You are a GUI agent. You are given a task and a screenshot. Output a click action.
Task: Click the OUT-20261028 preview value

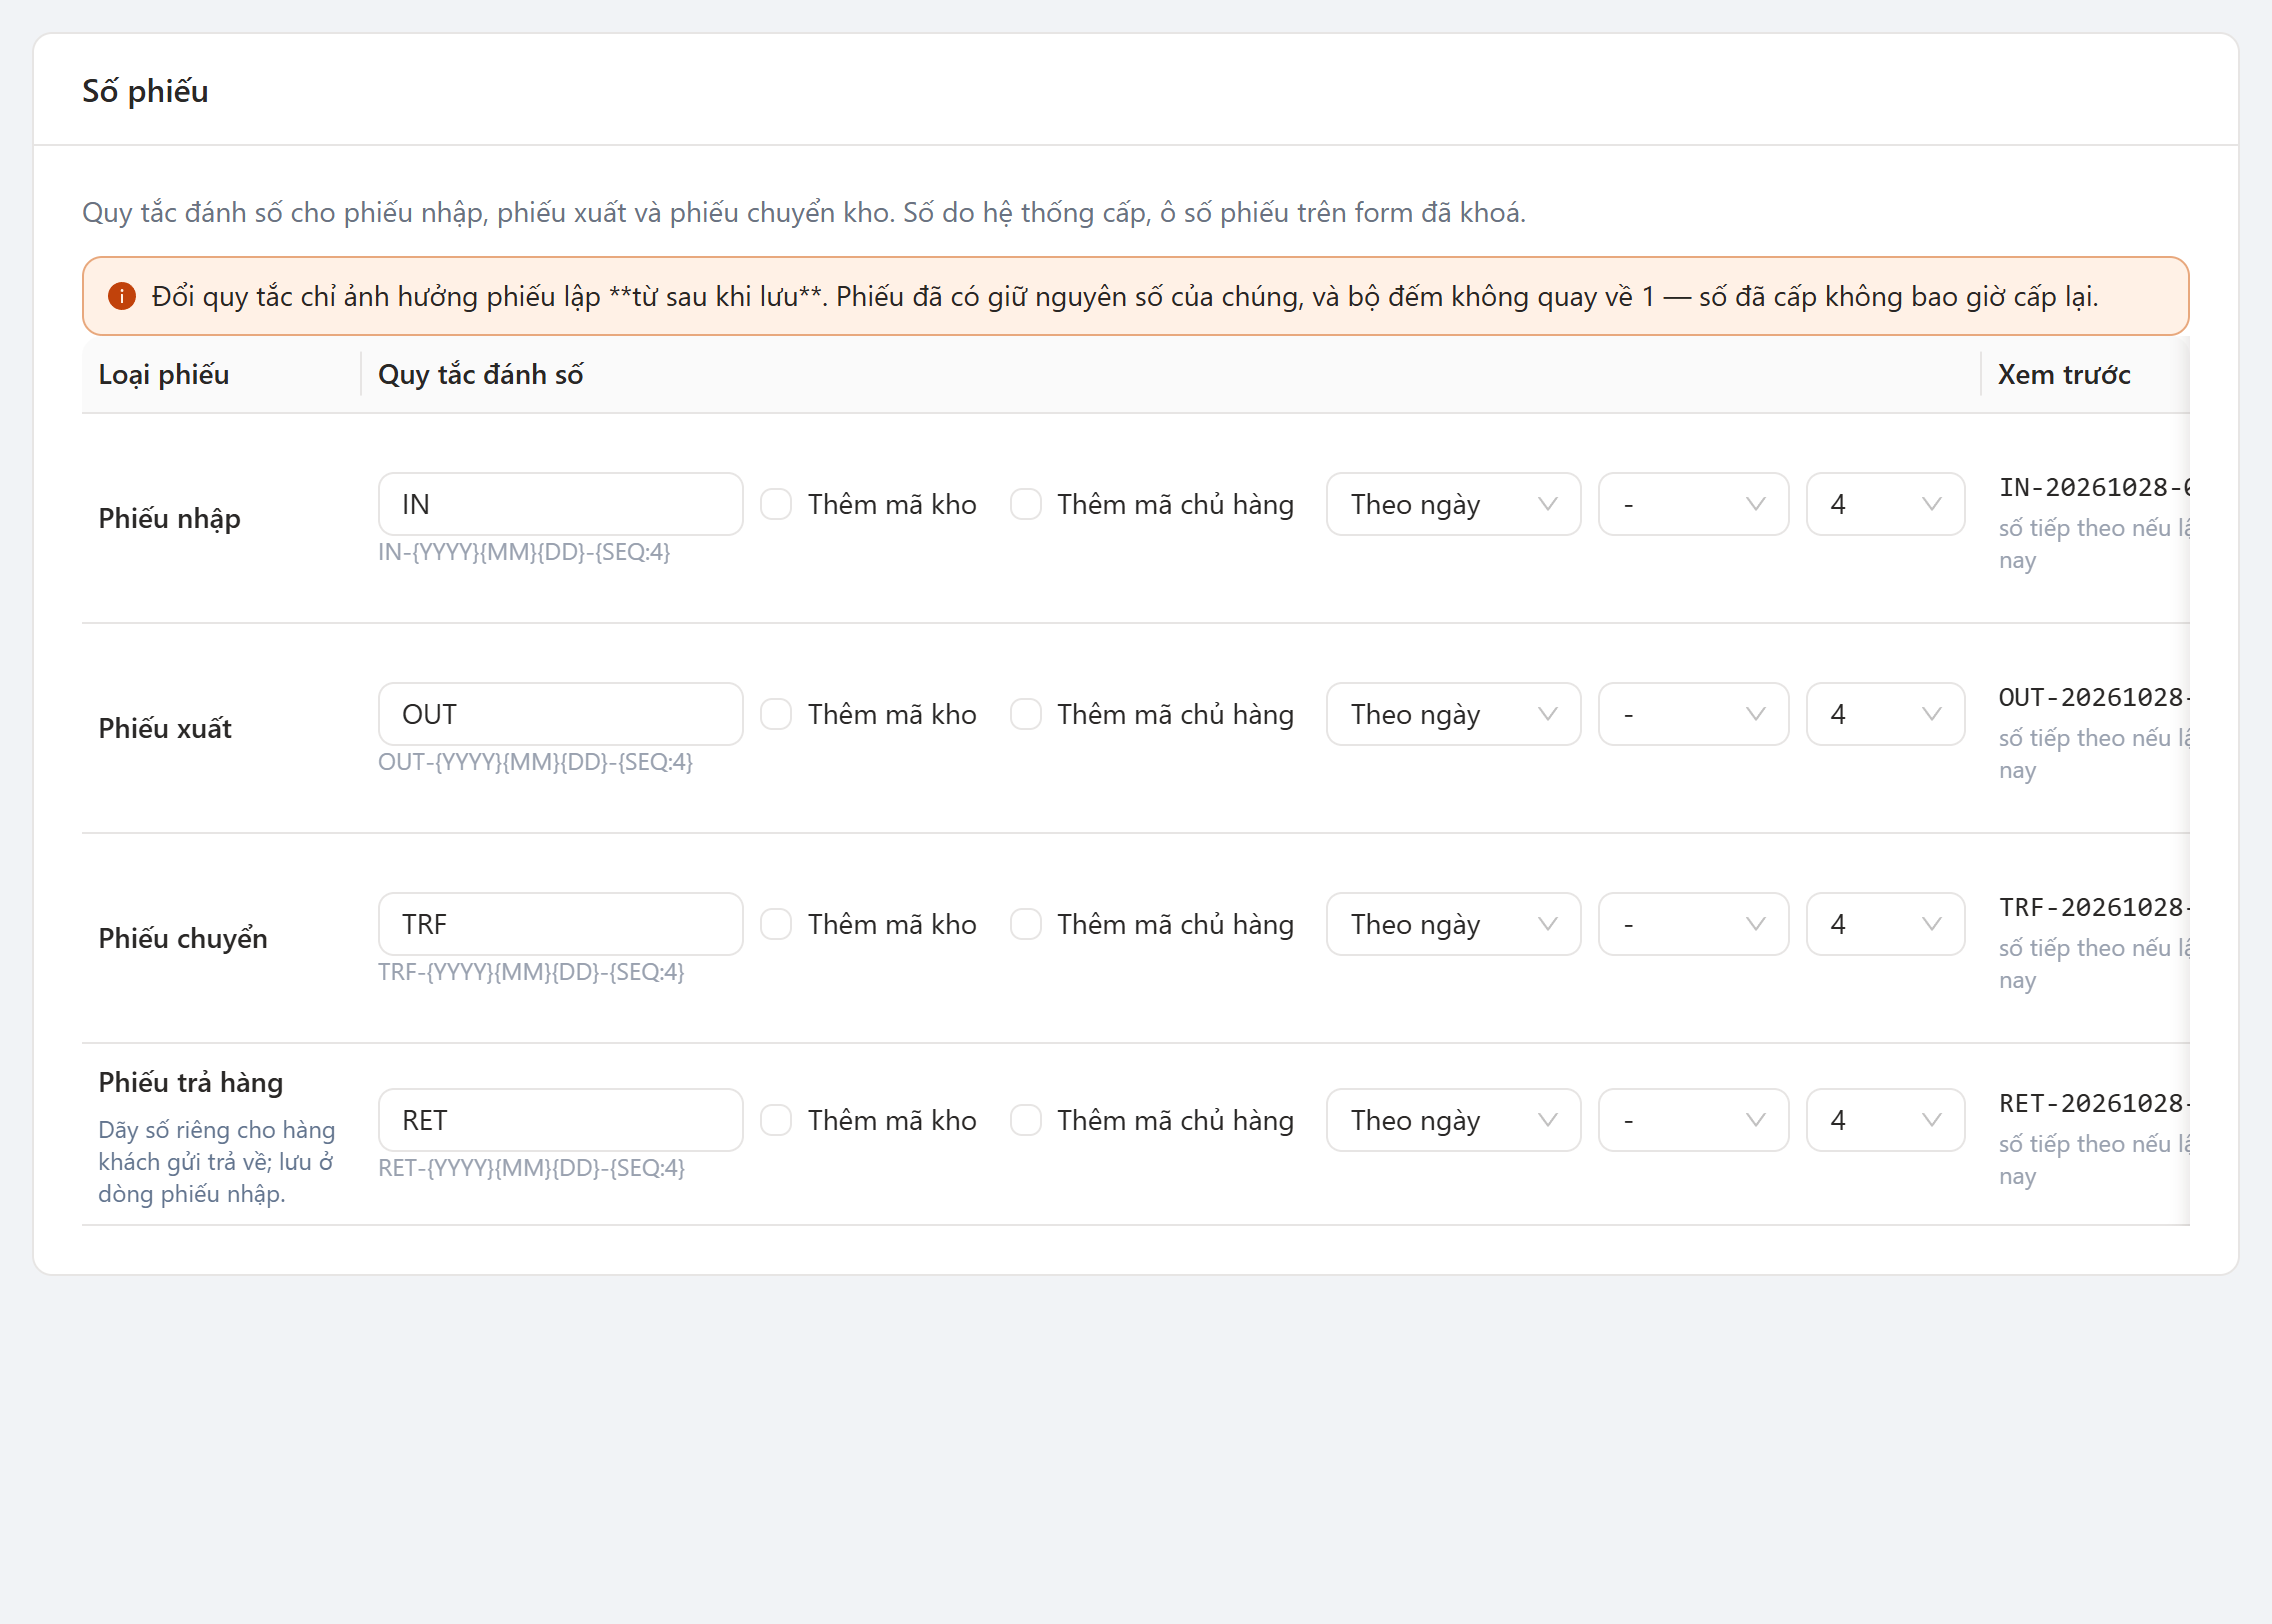(x=2094, y=697)
